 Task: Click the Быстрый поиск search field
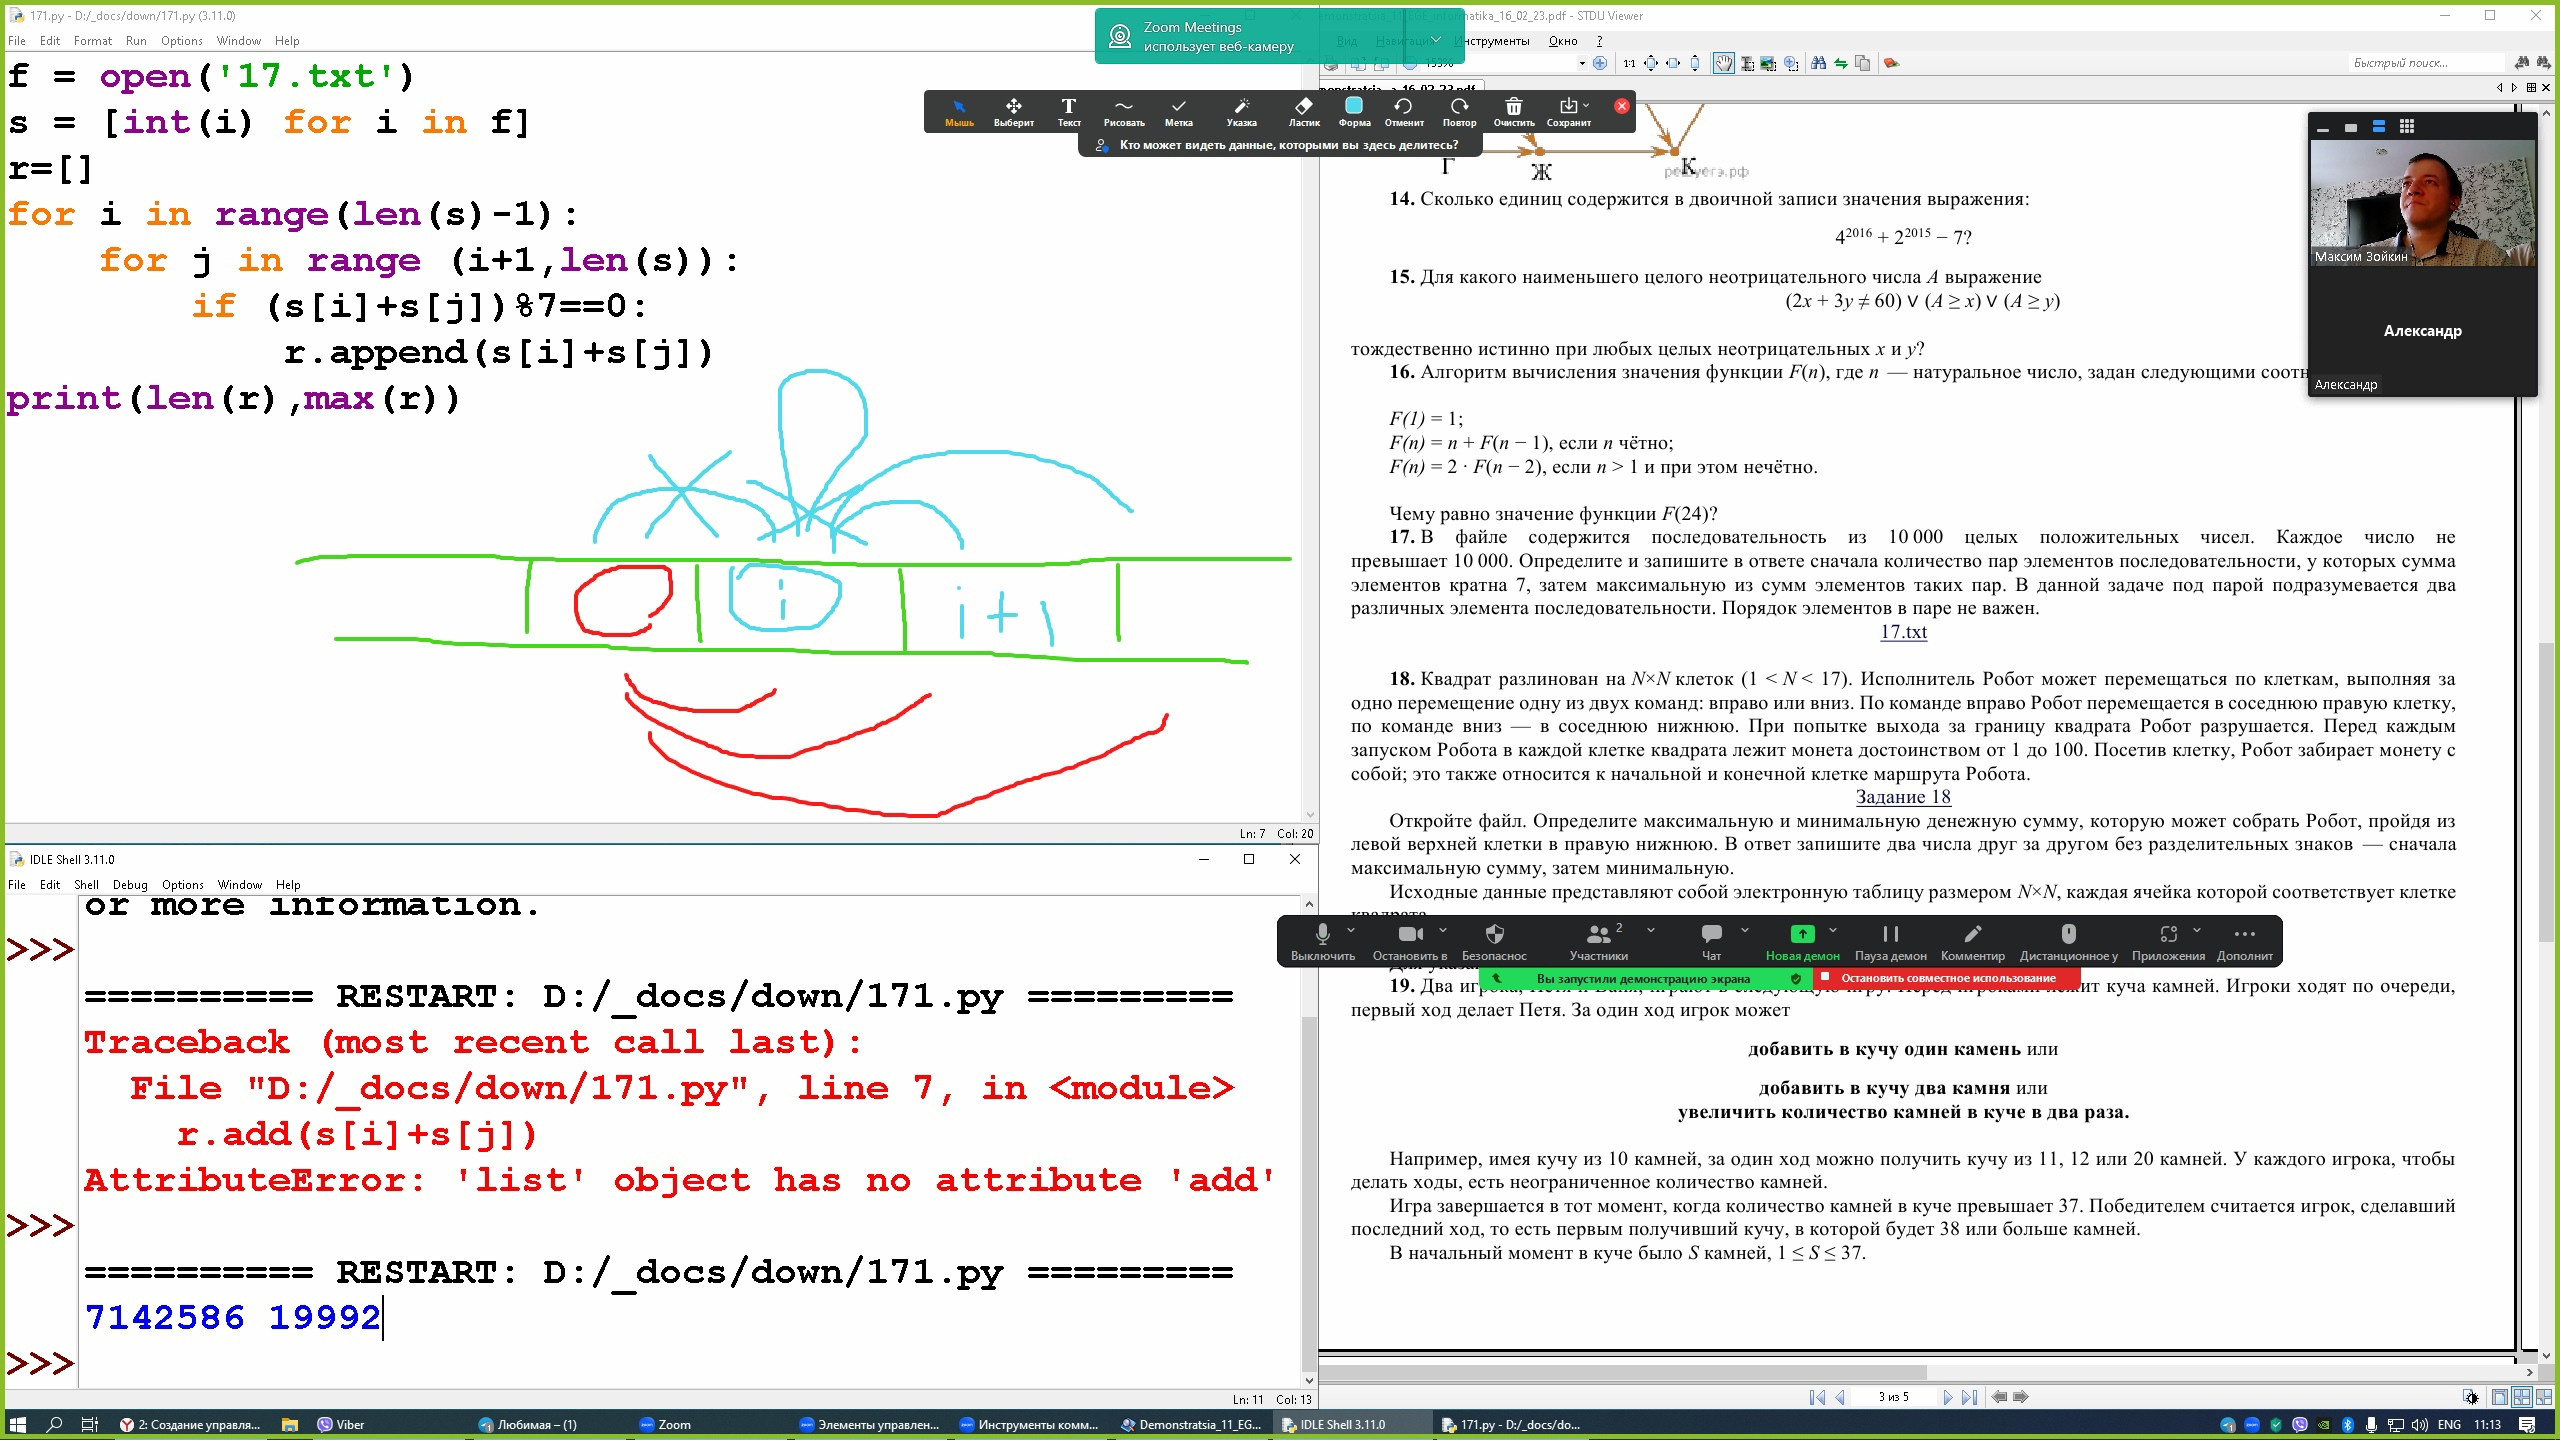coord(2426,63)
